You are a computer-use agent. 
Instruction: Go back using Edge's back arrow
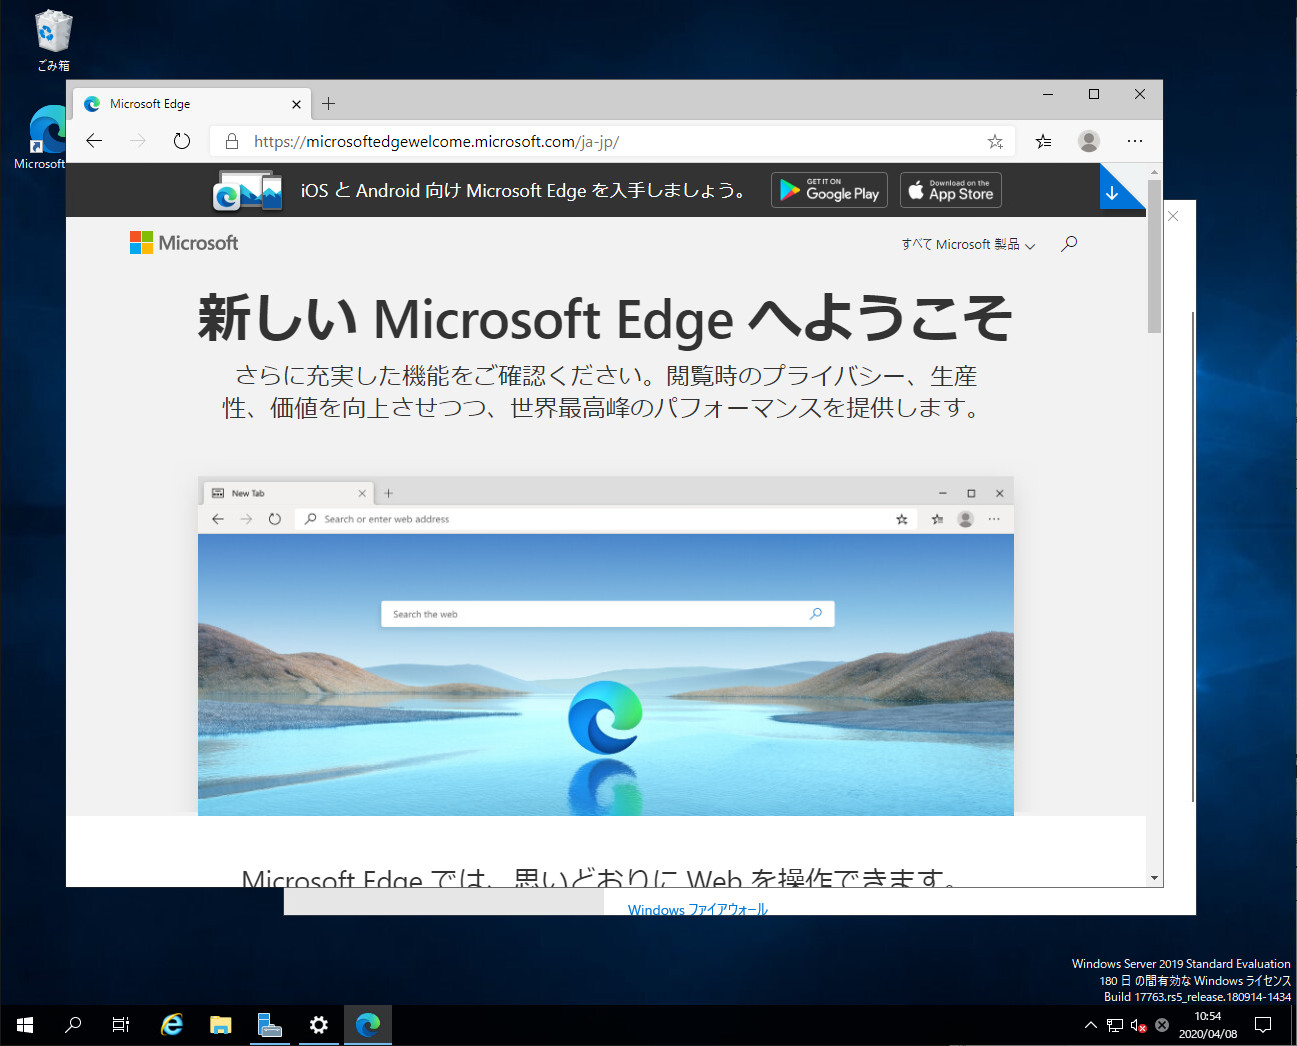click(x=94, y=141)
